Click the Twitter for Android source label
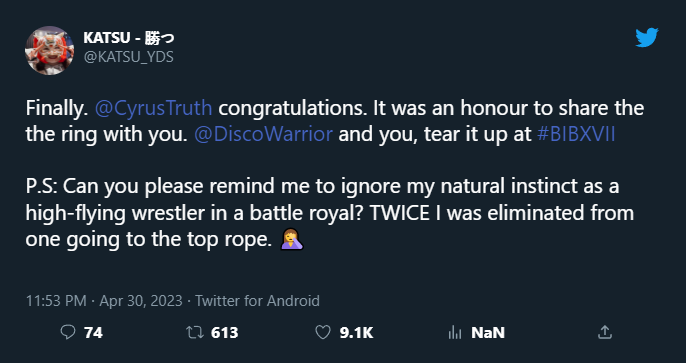686x363 pixels. [x=257, y=301]
